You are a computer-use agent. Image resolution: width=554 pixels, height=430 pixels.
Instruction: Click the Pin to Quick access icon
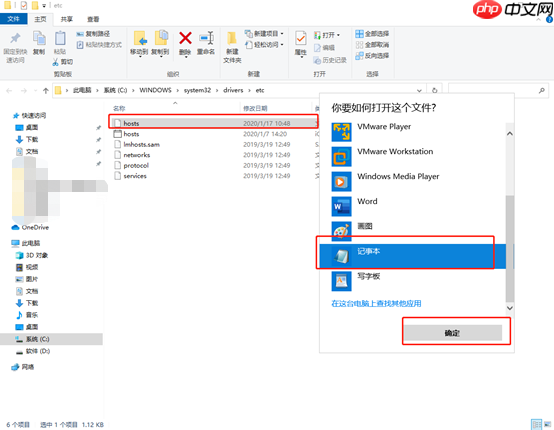[x=15, y=39]
